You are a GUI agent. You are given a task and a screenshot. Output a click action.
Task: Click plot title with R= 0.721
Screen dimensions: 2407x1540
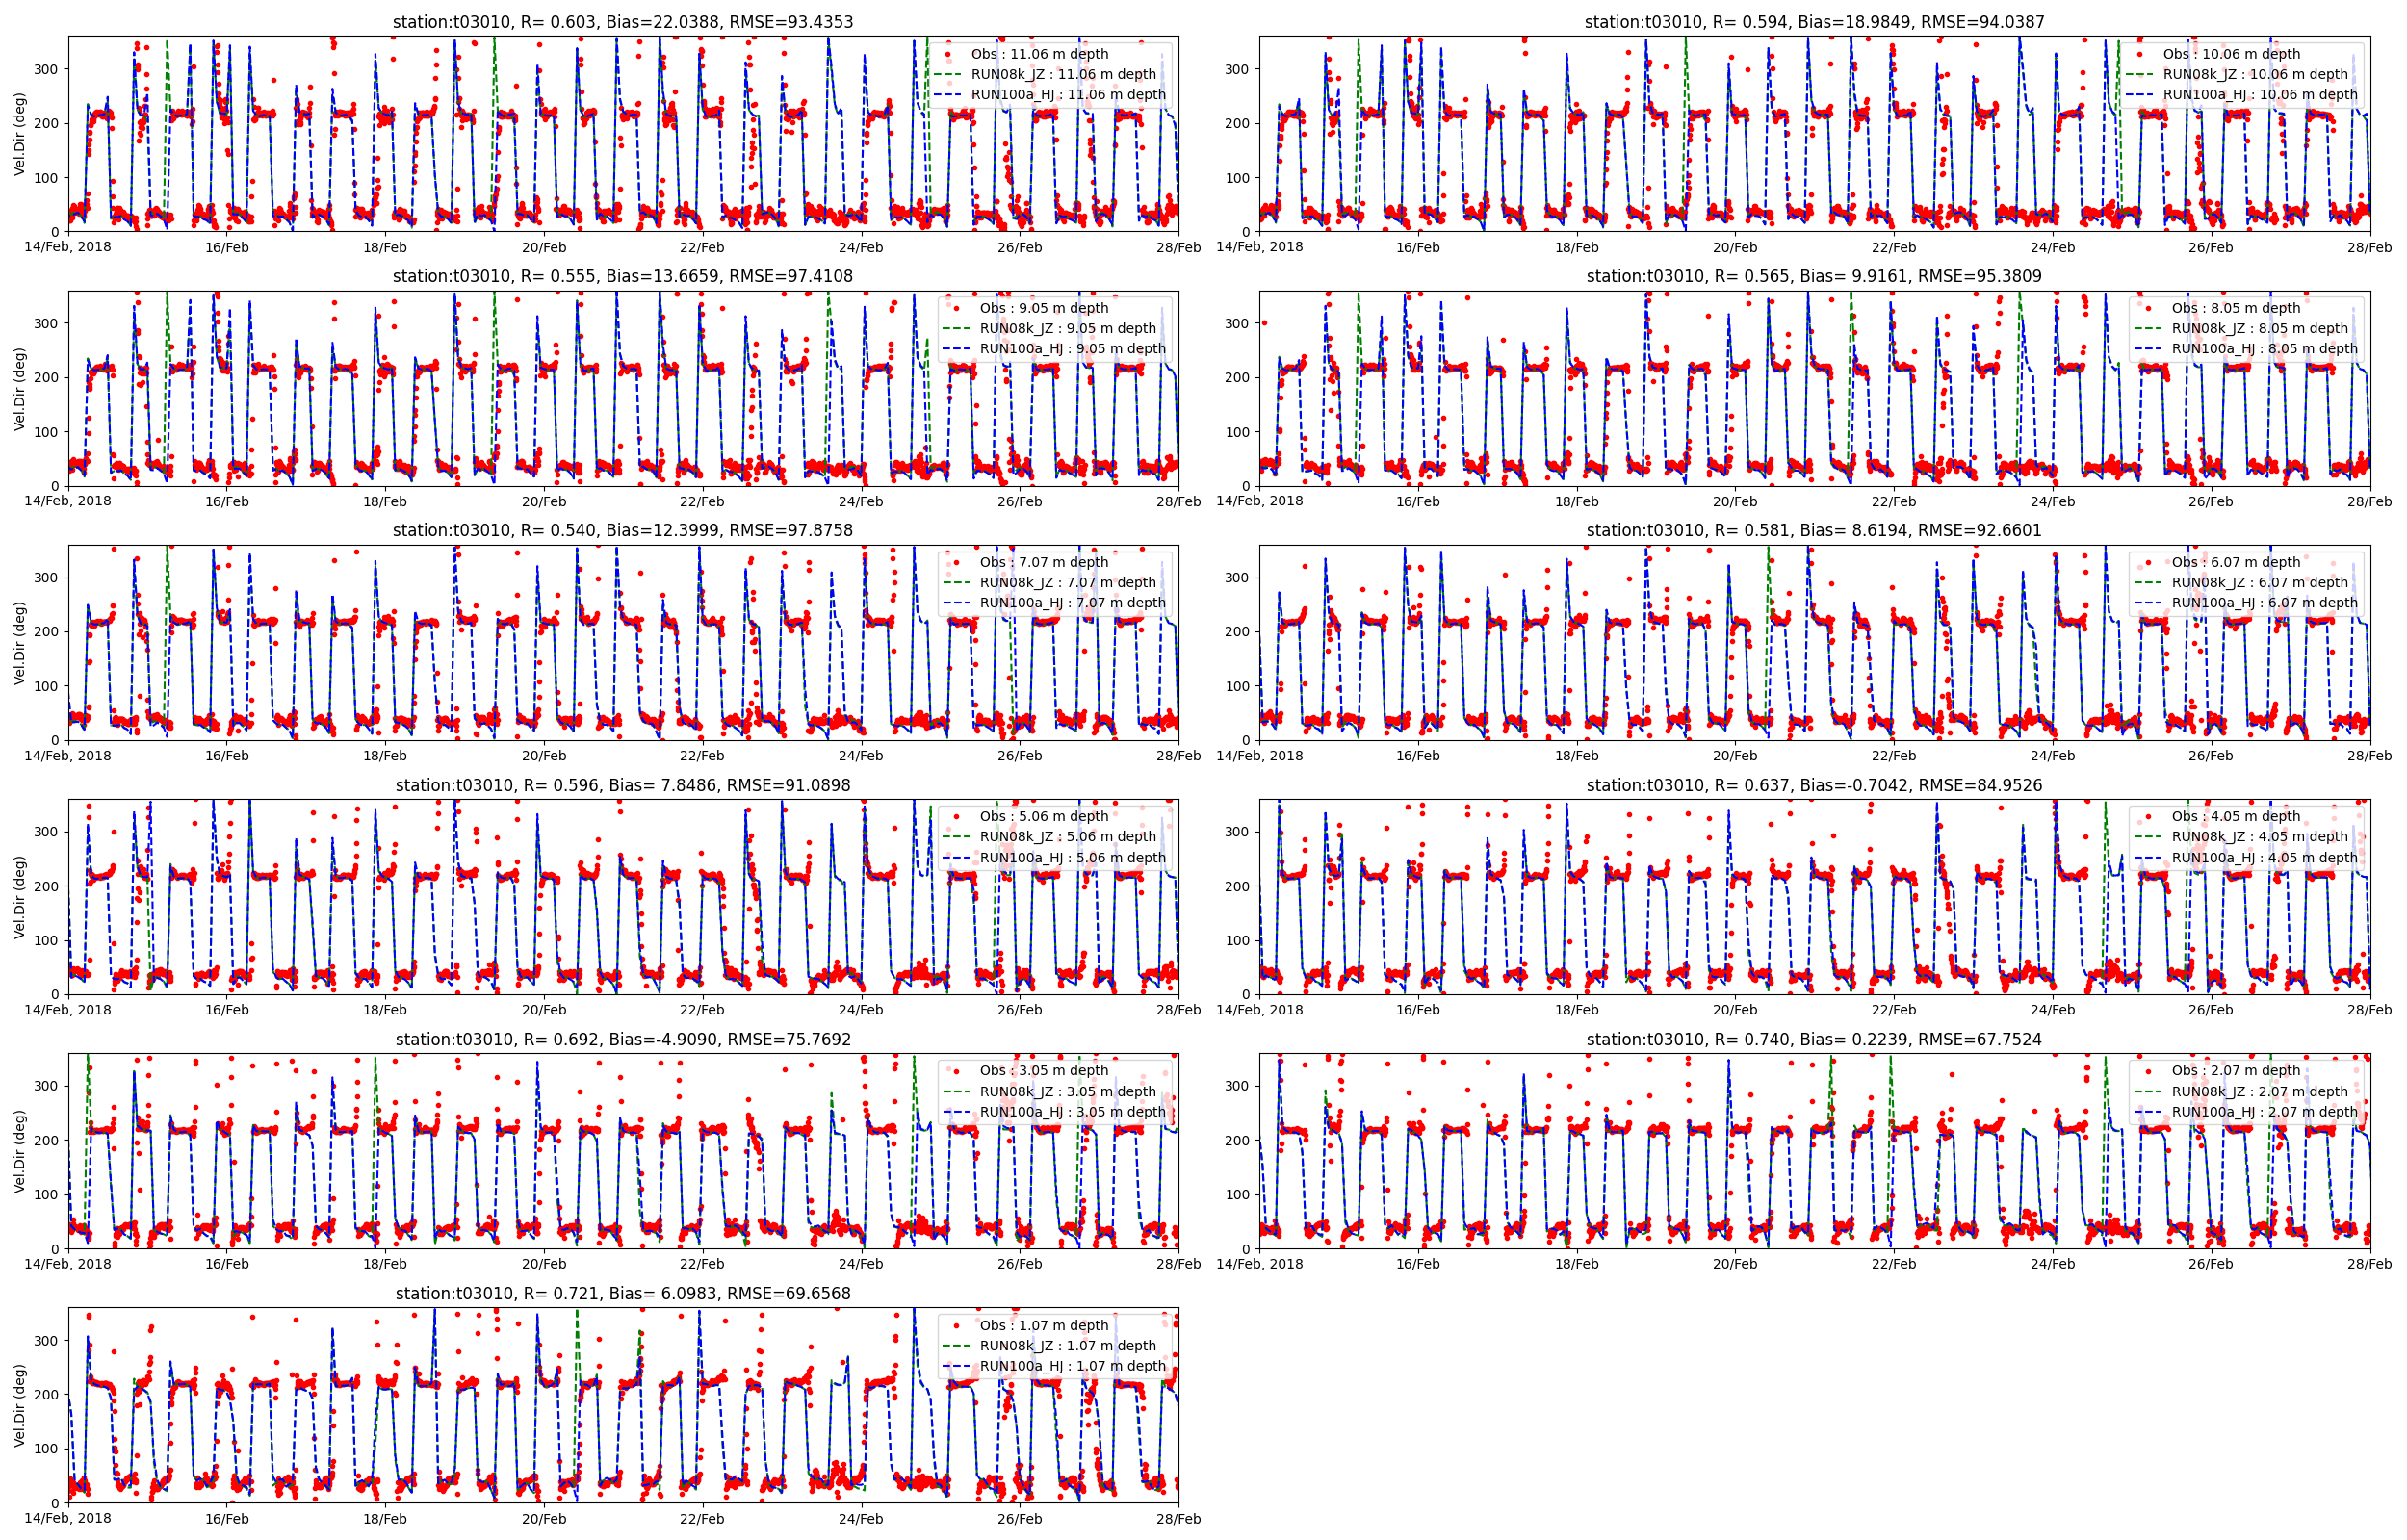(622, 1294)
